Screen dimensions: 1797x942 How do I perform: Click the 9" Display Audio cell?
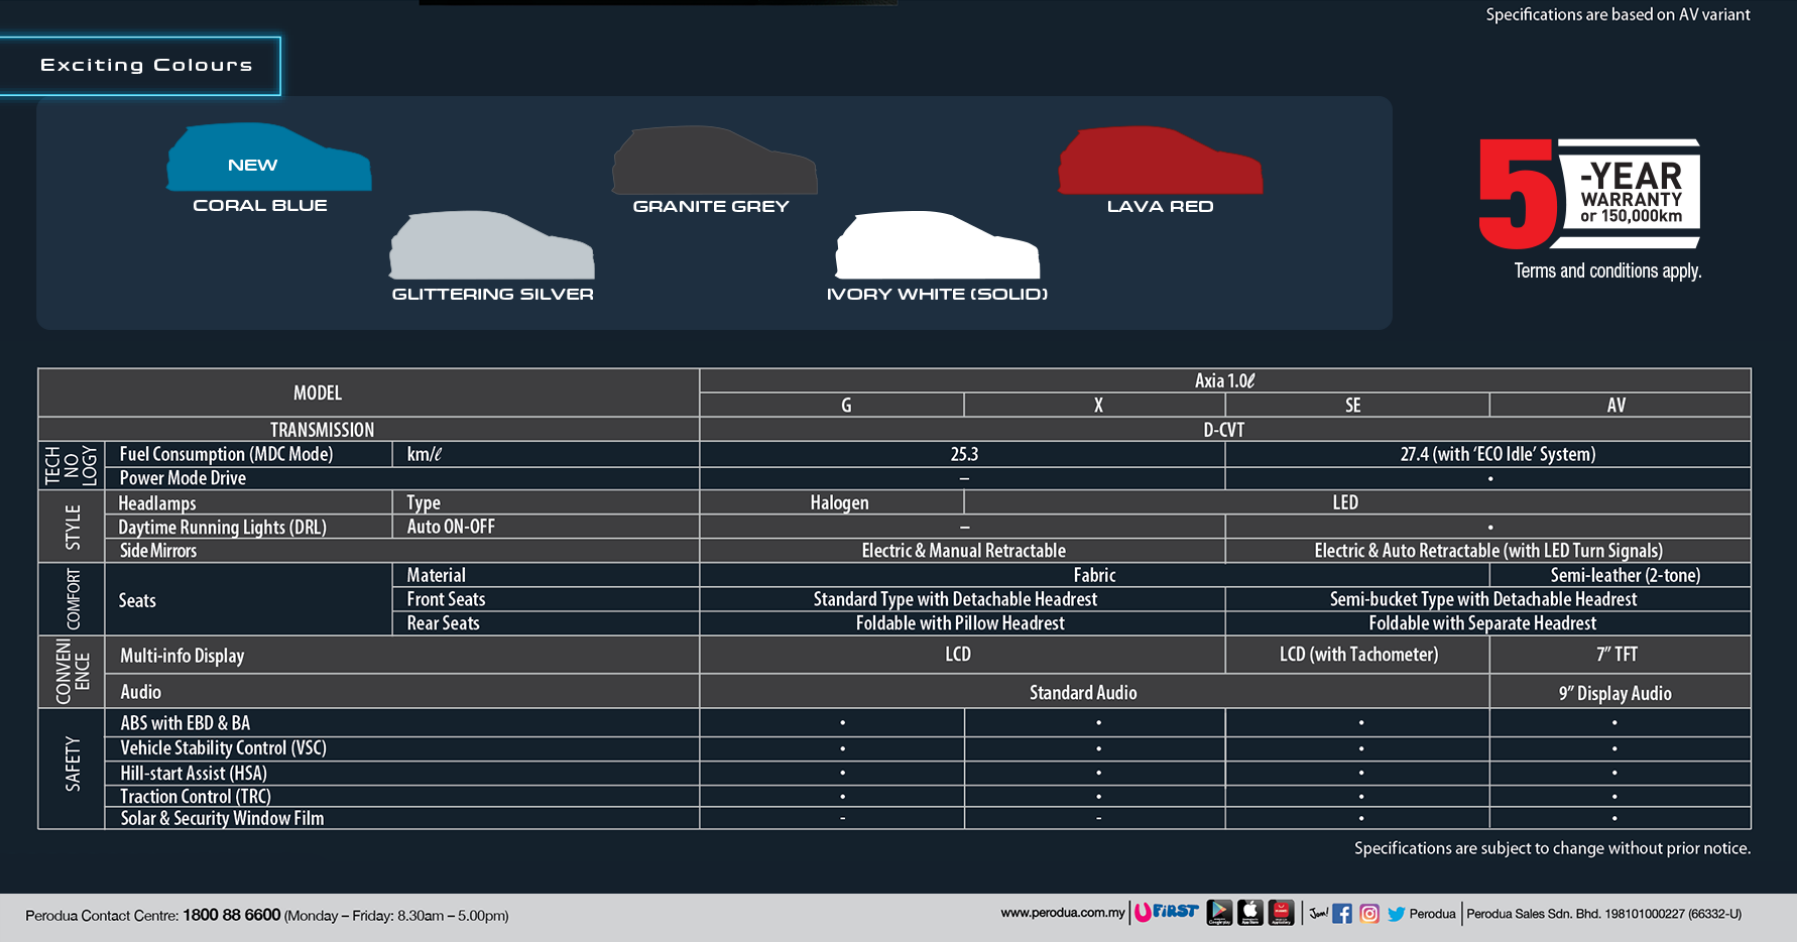coord(1615,693)
